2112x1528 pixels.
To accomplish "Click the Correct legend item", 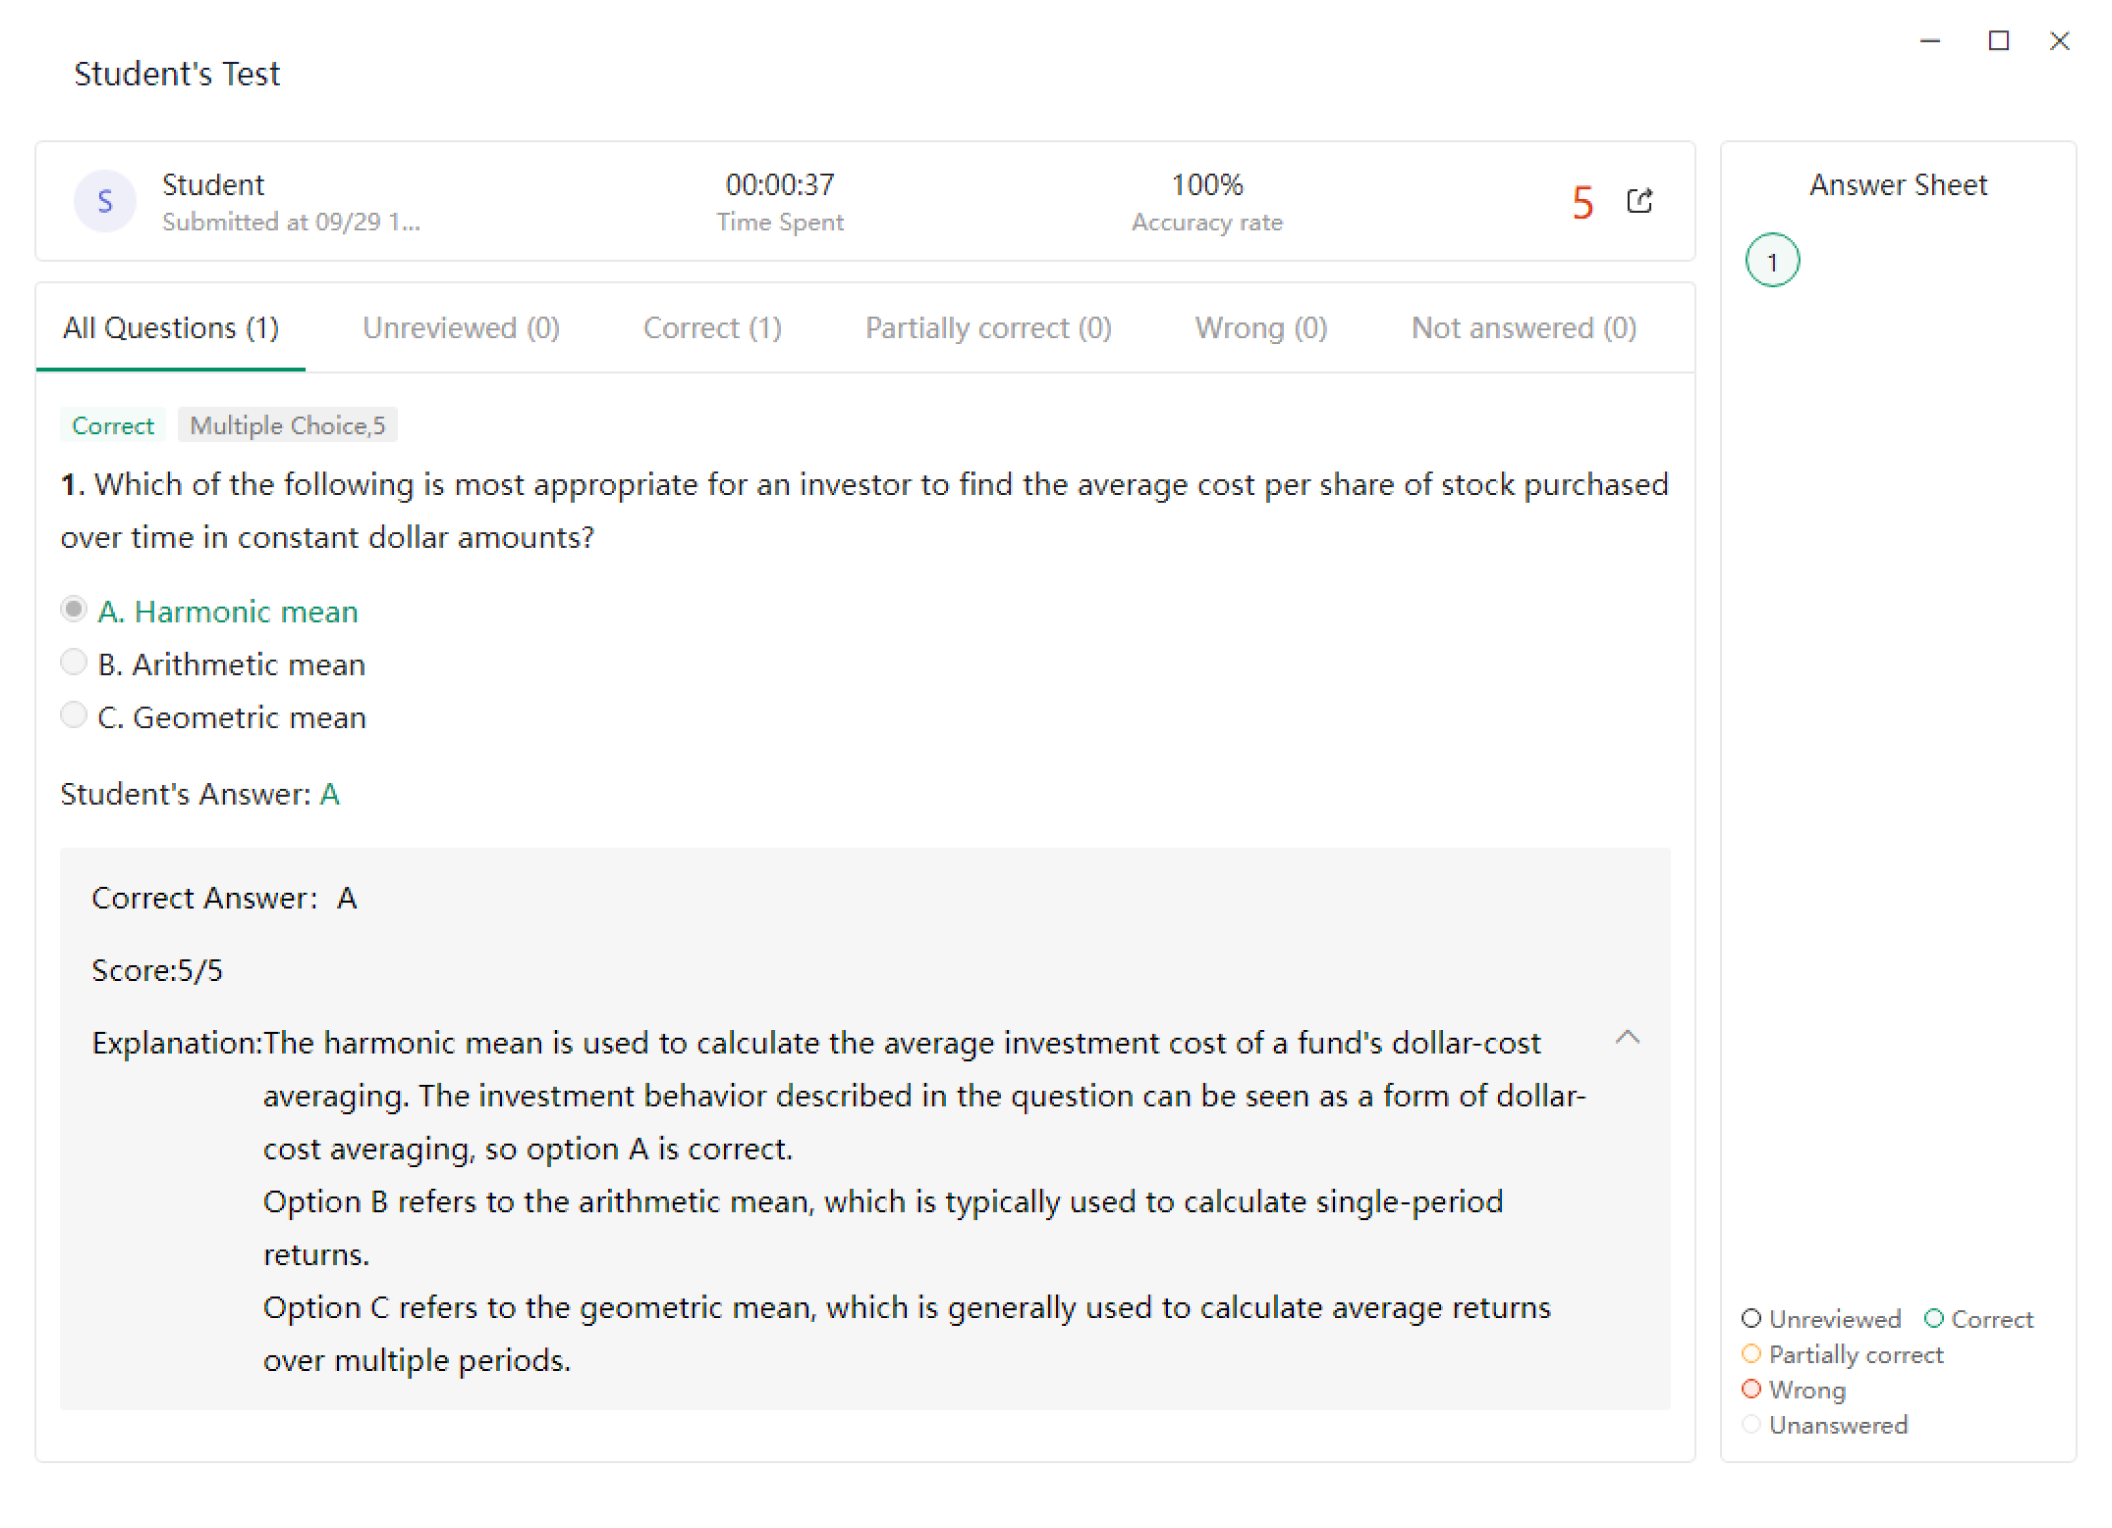I will point(1979,1319).
